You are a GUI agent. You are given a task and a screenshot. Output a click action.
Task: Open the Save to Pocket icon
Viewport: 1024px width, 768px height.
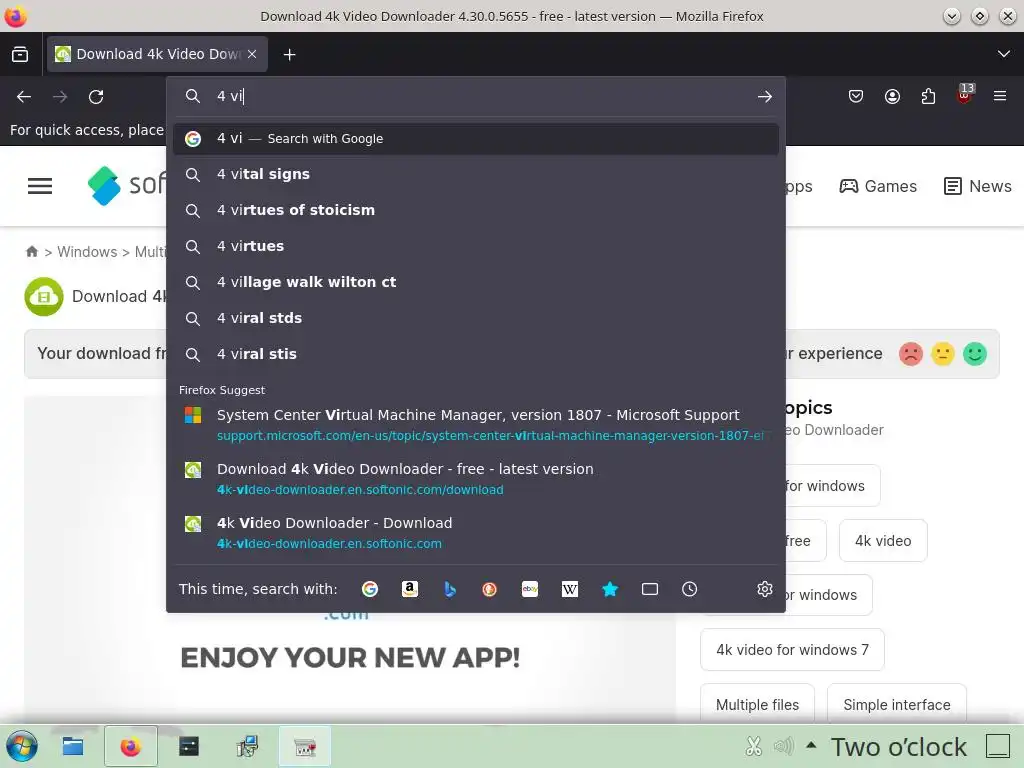856,97
